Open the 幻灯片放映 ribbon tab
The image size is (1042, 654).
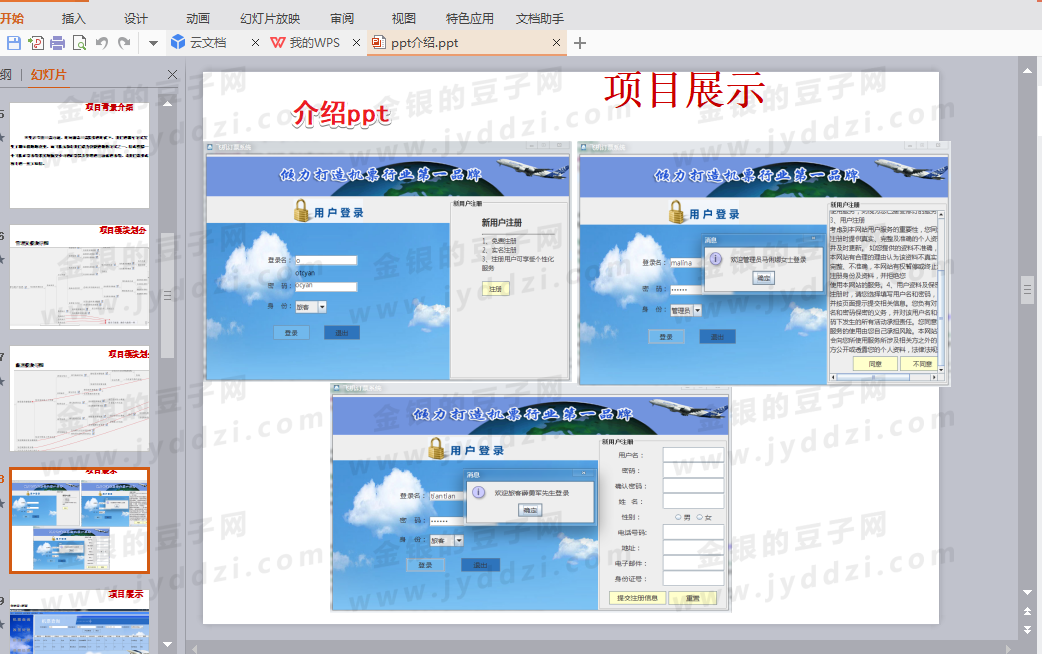click(270, 19)
